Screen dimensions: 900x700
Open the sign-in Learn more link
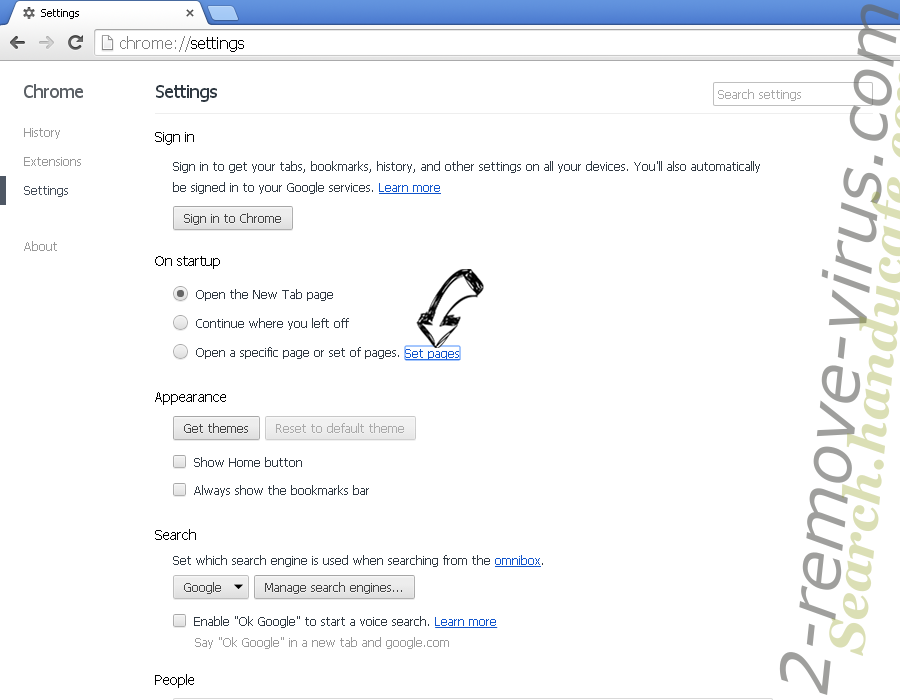[409, 188]
